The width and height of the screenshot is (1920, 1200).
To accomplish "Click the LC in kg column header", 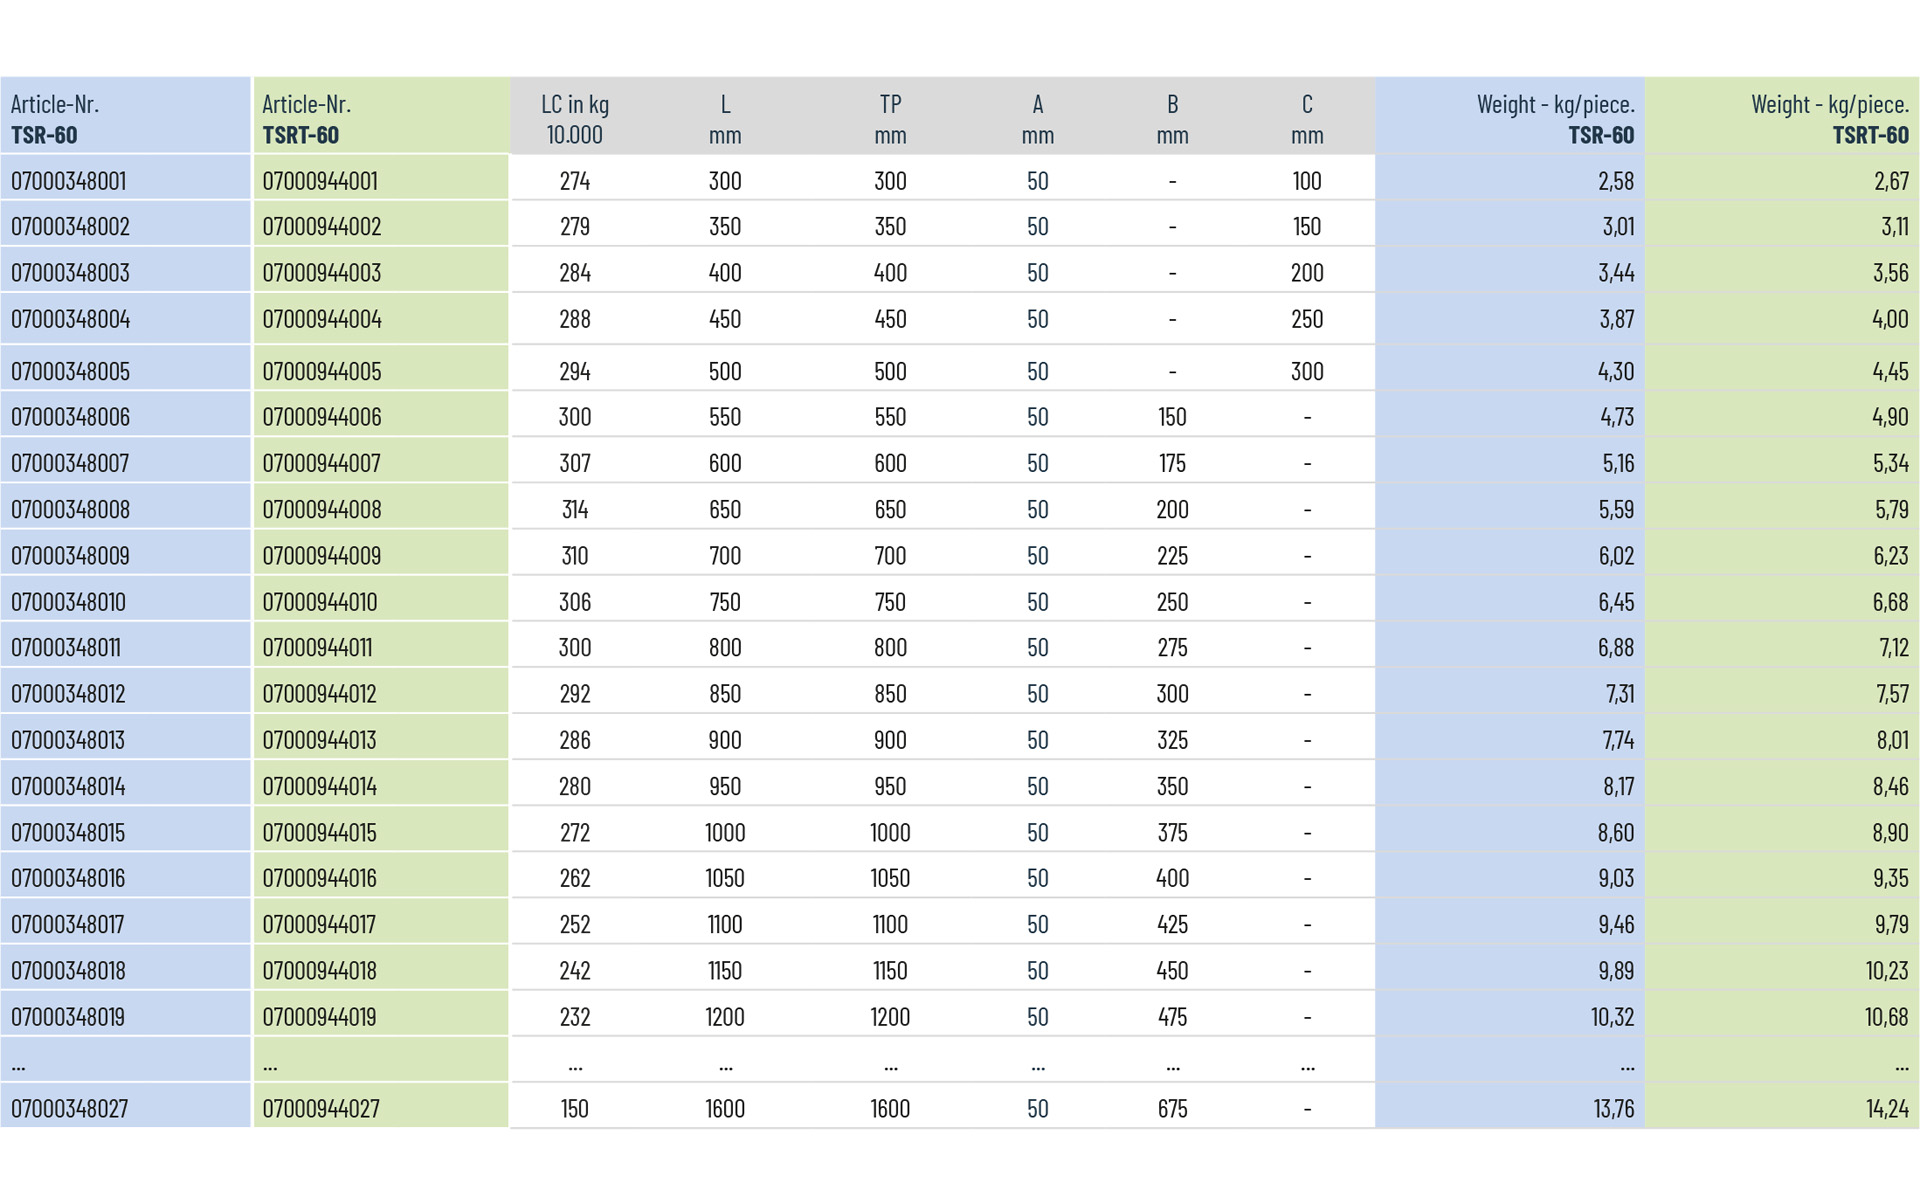I will click(574, 118).
